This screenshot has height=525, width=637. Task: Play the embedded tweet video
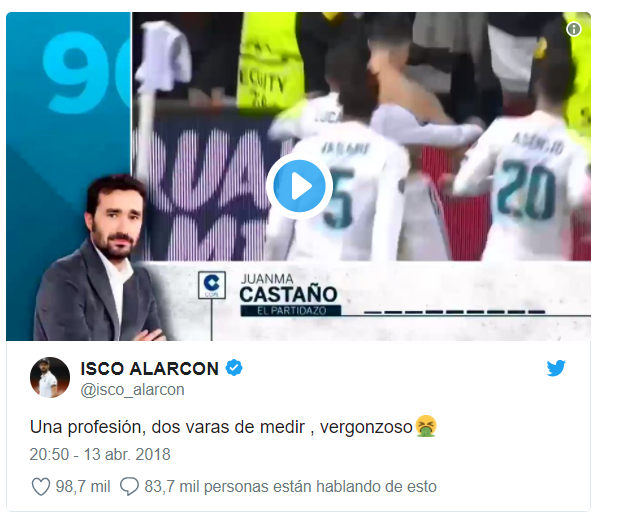299,186
